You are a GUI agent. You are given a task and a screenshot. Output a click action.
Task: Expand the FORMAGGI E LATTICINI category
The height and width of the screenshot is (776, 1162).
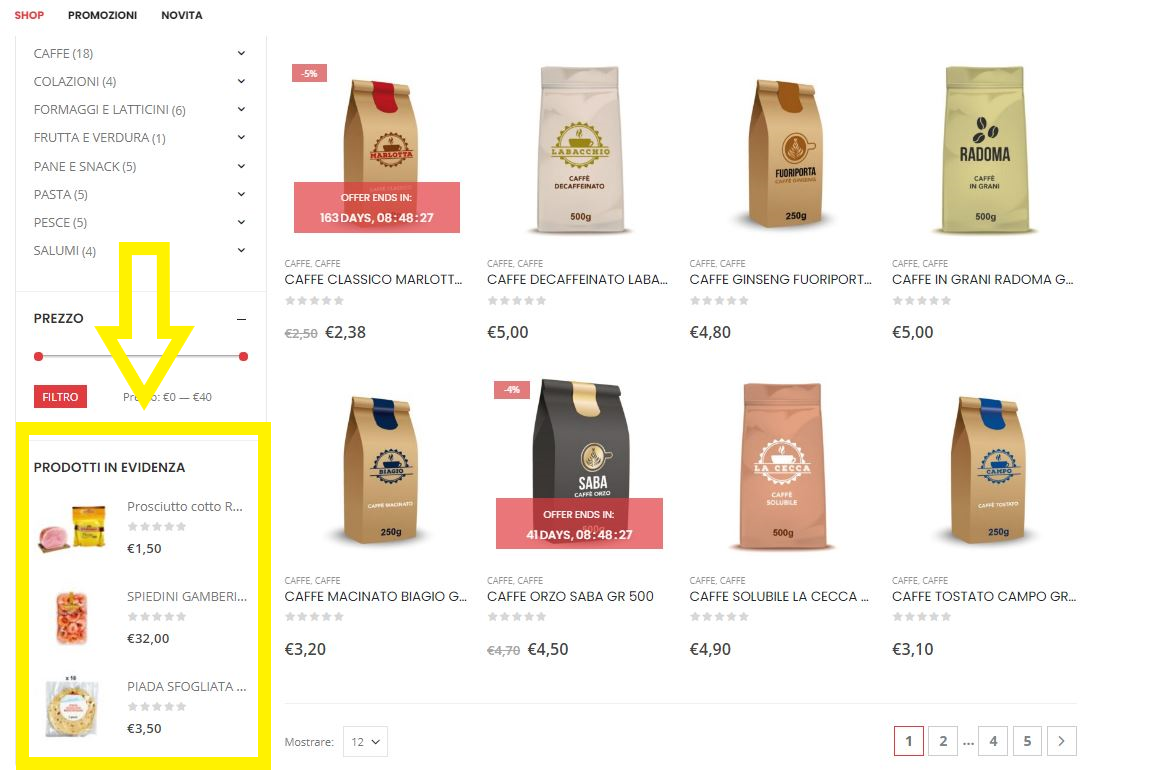(x=242, y=110)
